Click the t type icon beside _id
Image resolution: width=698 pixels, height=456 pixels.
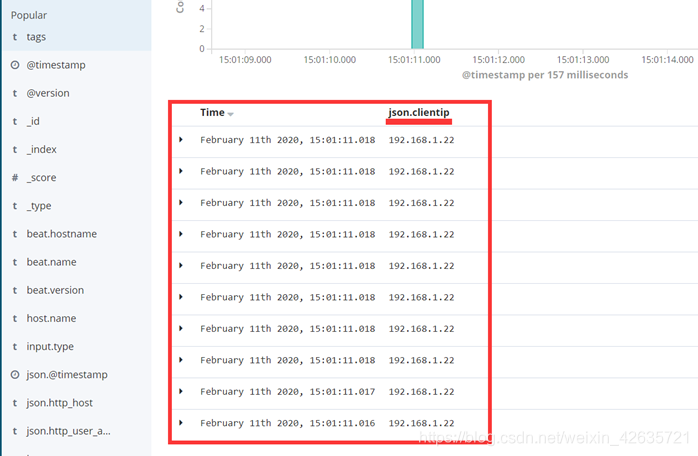pos(15,122)
